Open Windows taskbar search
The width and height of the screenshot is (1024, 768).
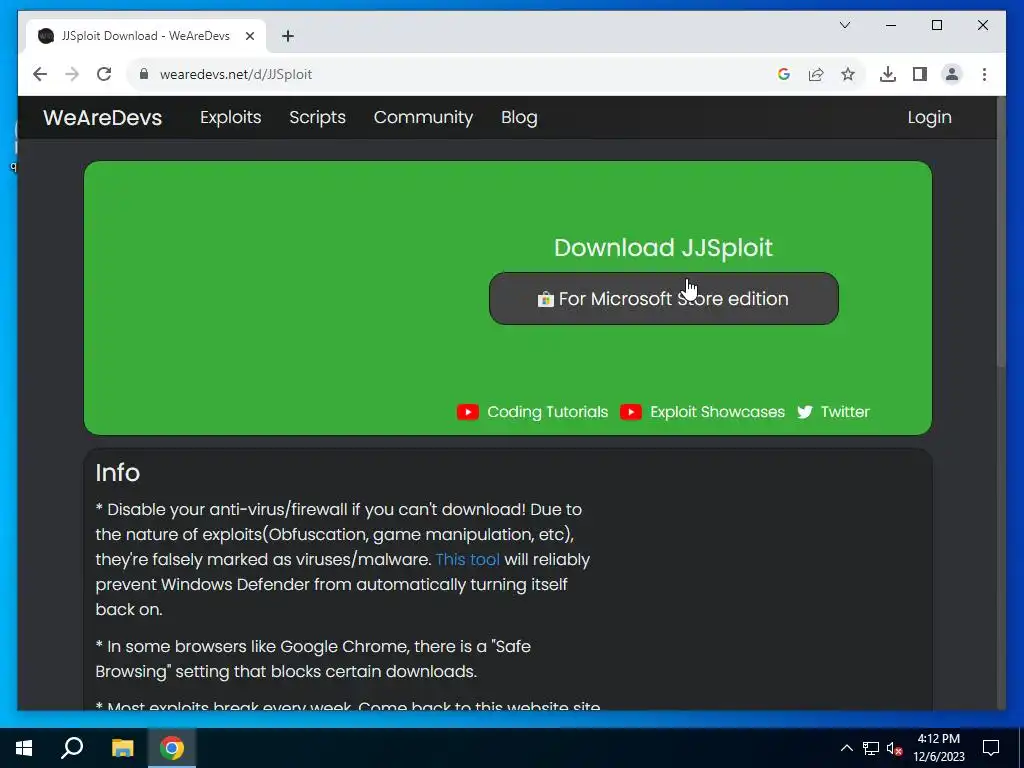(72, 748)
